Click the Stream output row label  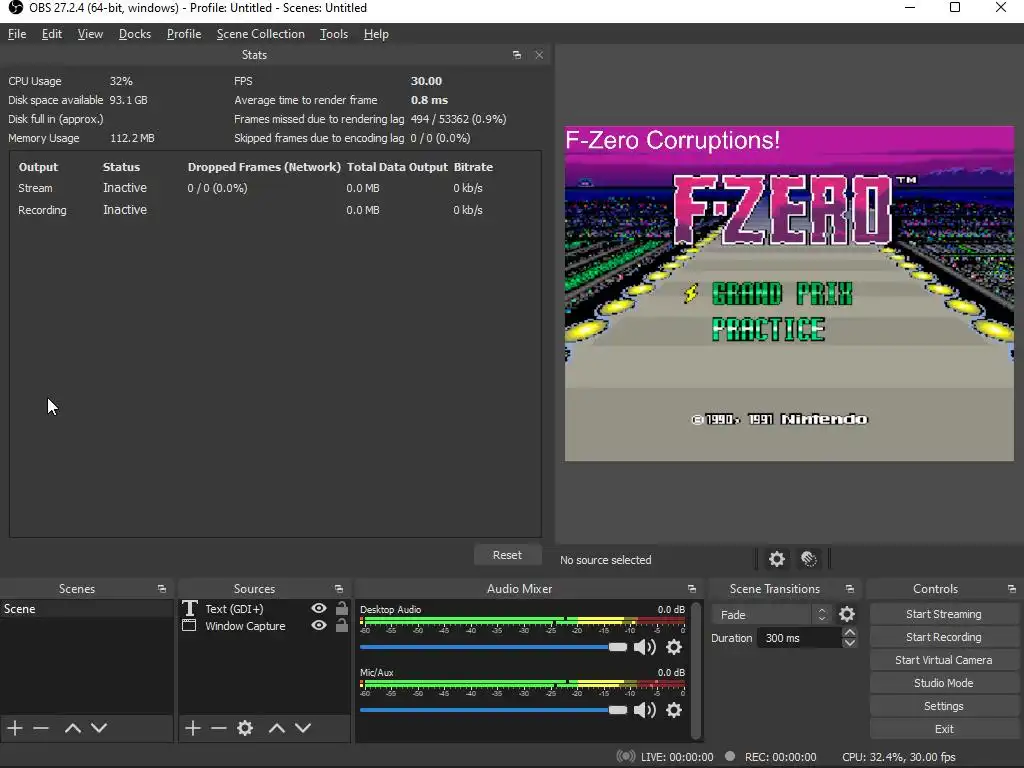click(x=35, y=188)
